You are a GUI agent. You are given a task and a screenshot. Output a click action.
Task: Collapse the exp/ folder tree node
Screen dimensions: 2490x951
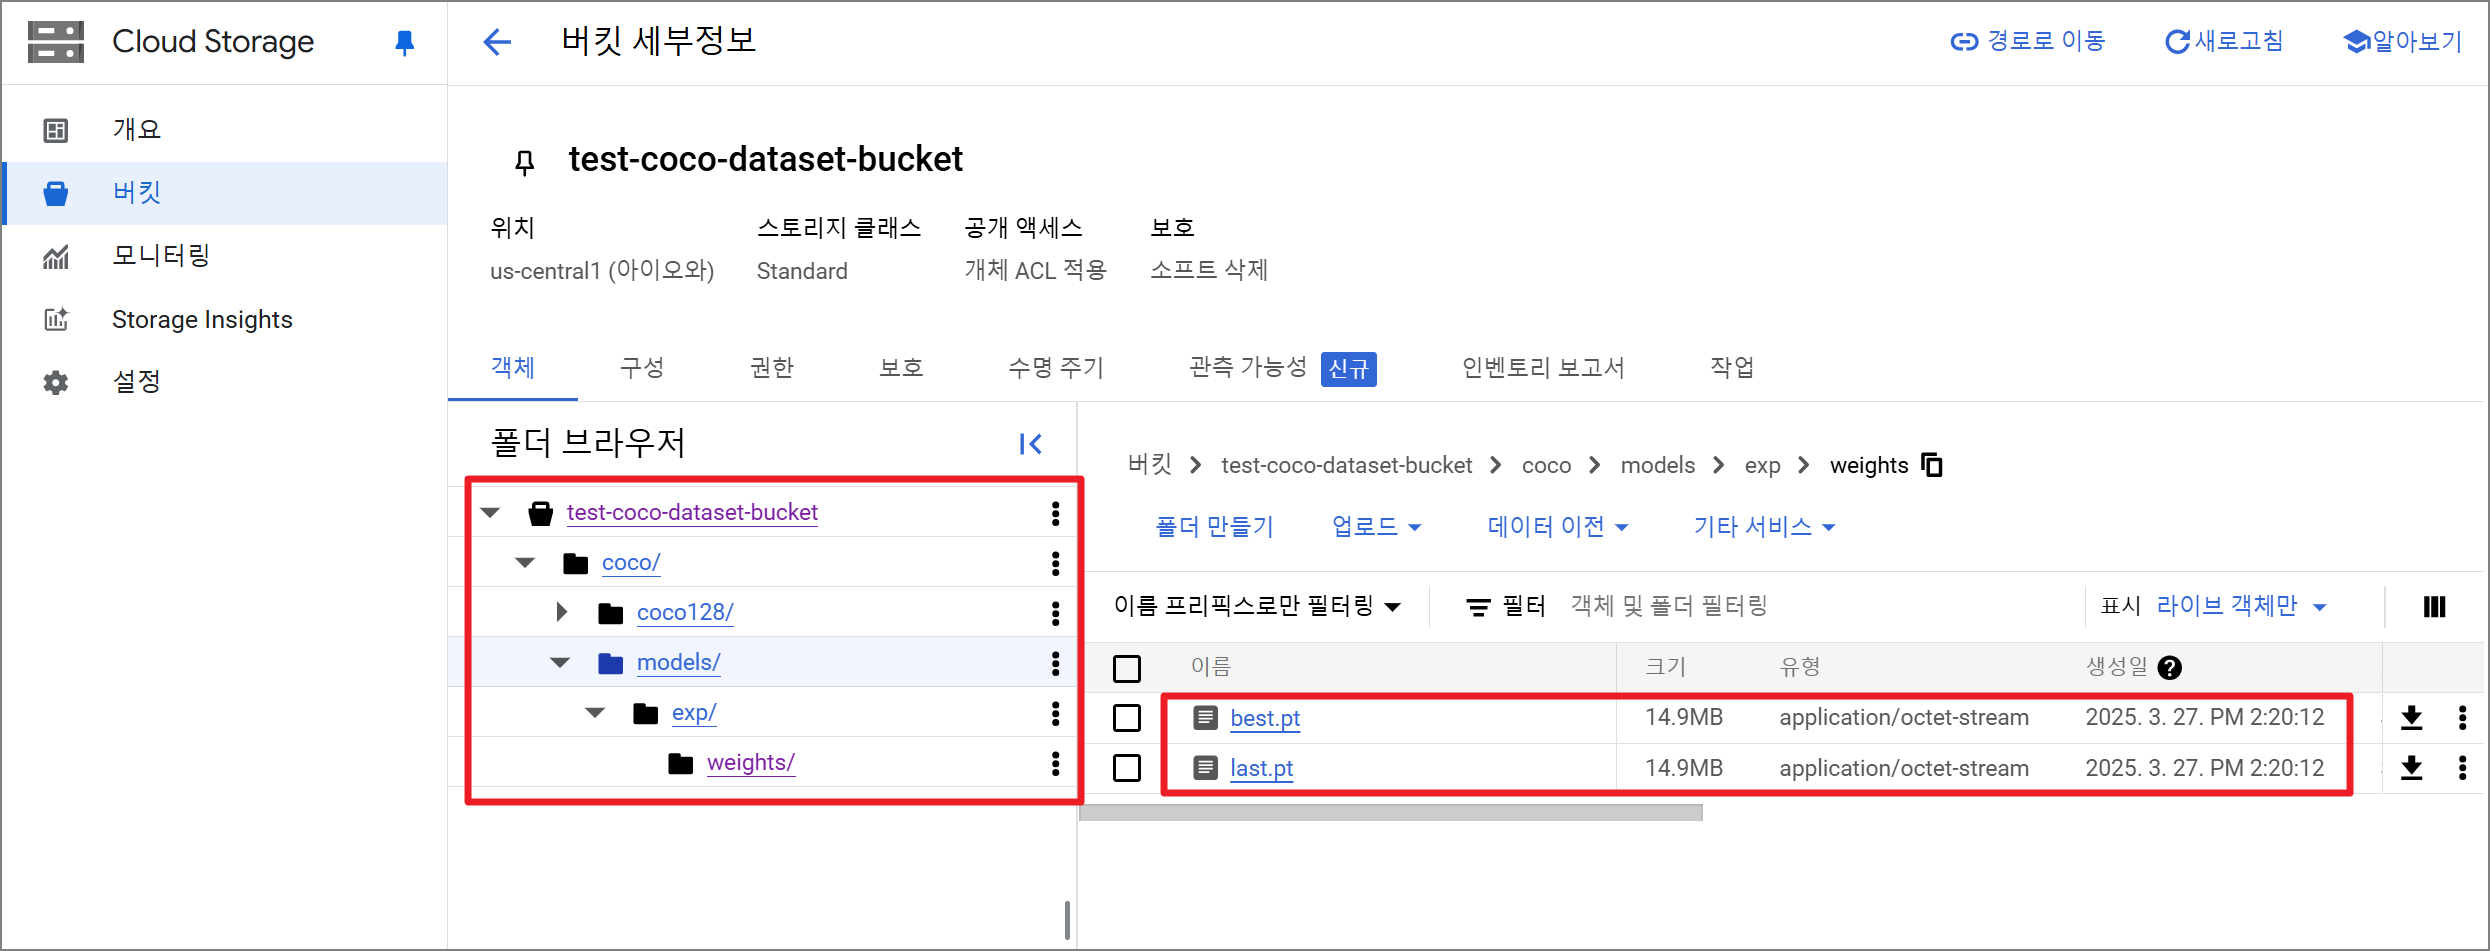595,713
